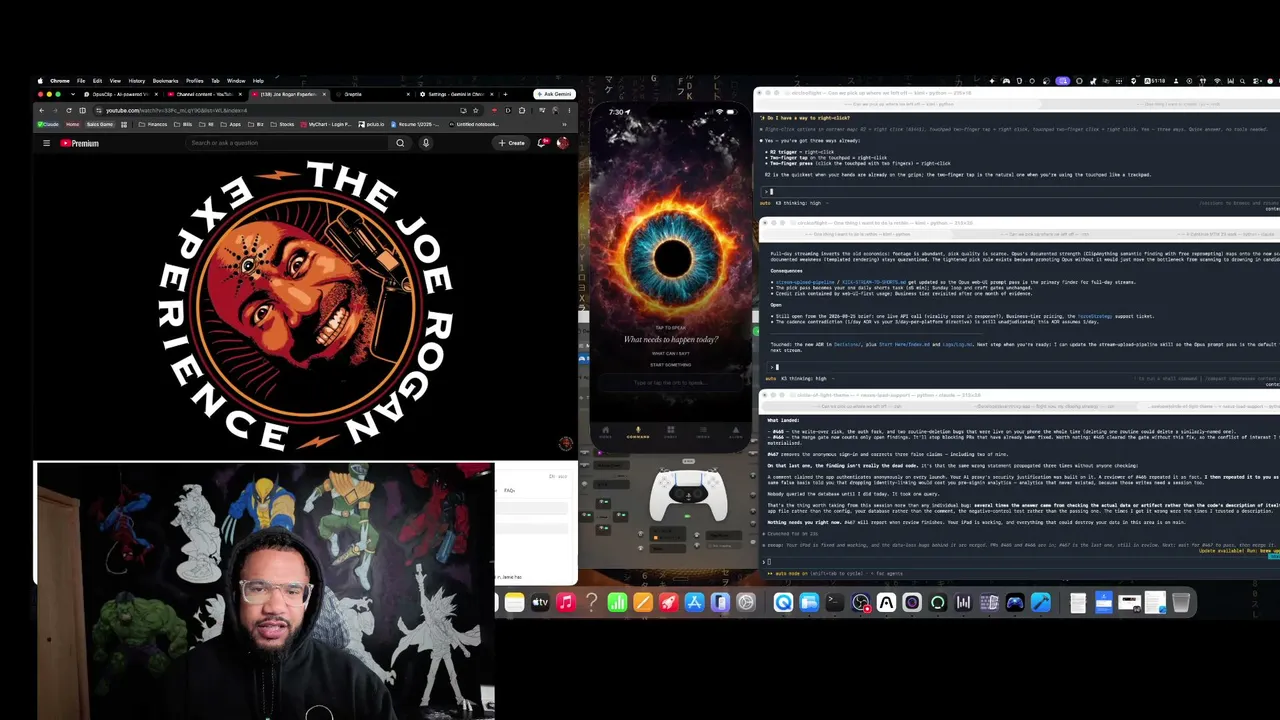Image resolution: width=1280 pixels, height=720 pixels.
Task: Click the YouTube Premium logo
Action: pyautogui.click(x=80, y=143)
